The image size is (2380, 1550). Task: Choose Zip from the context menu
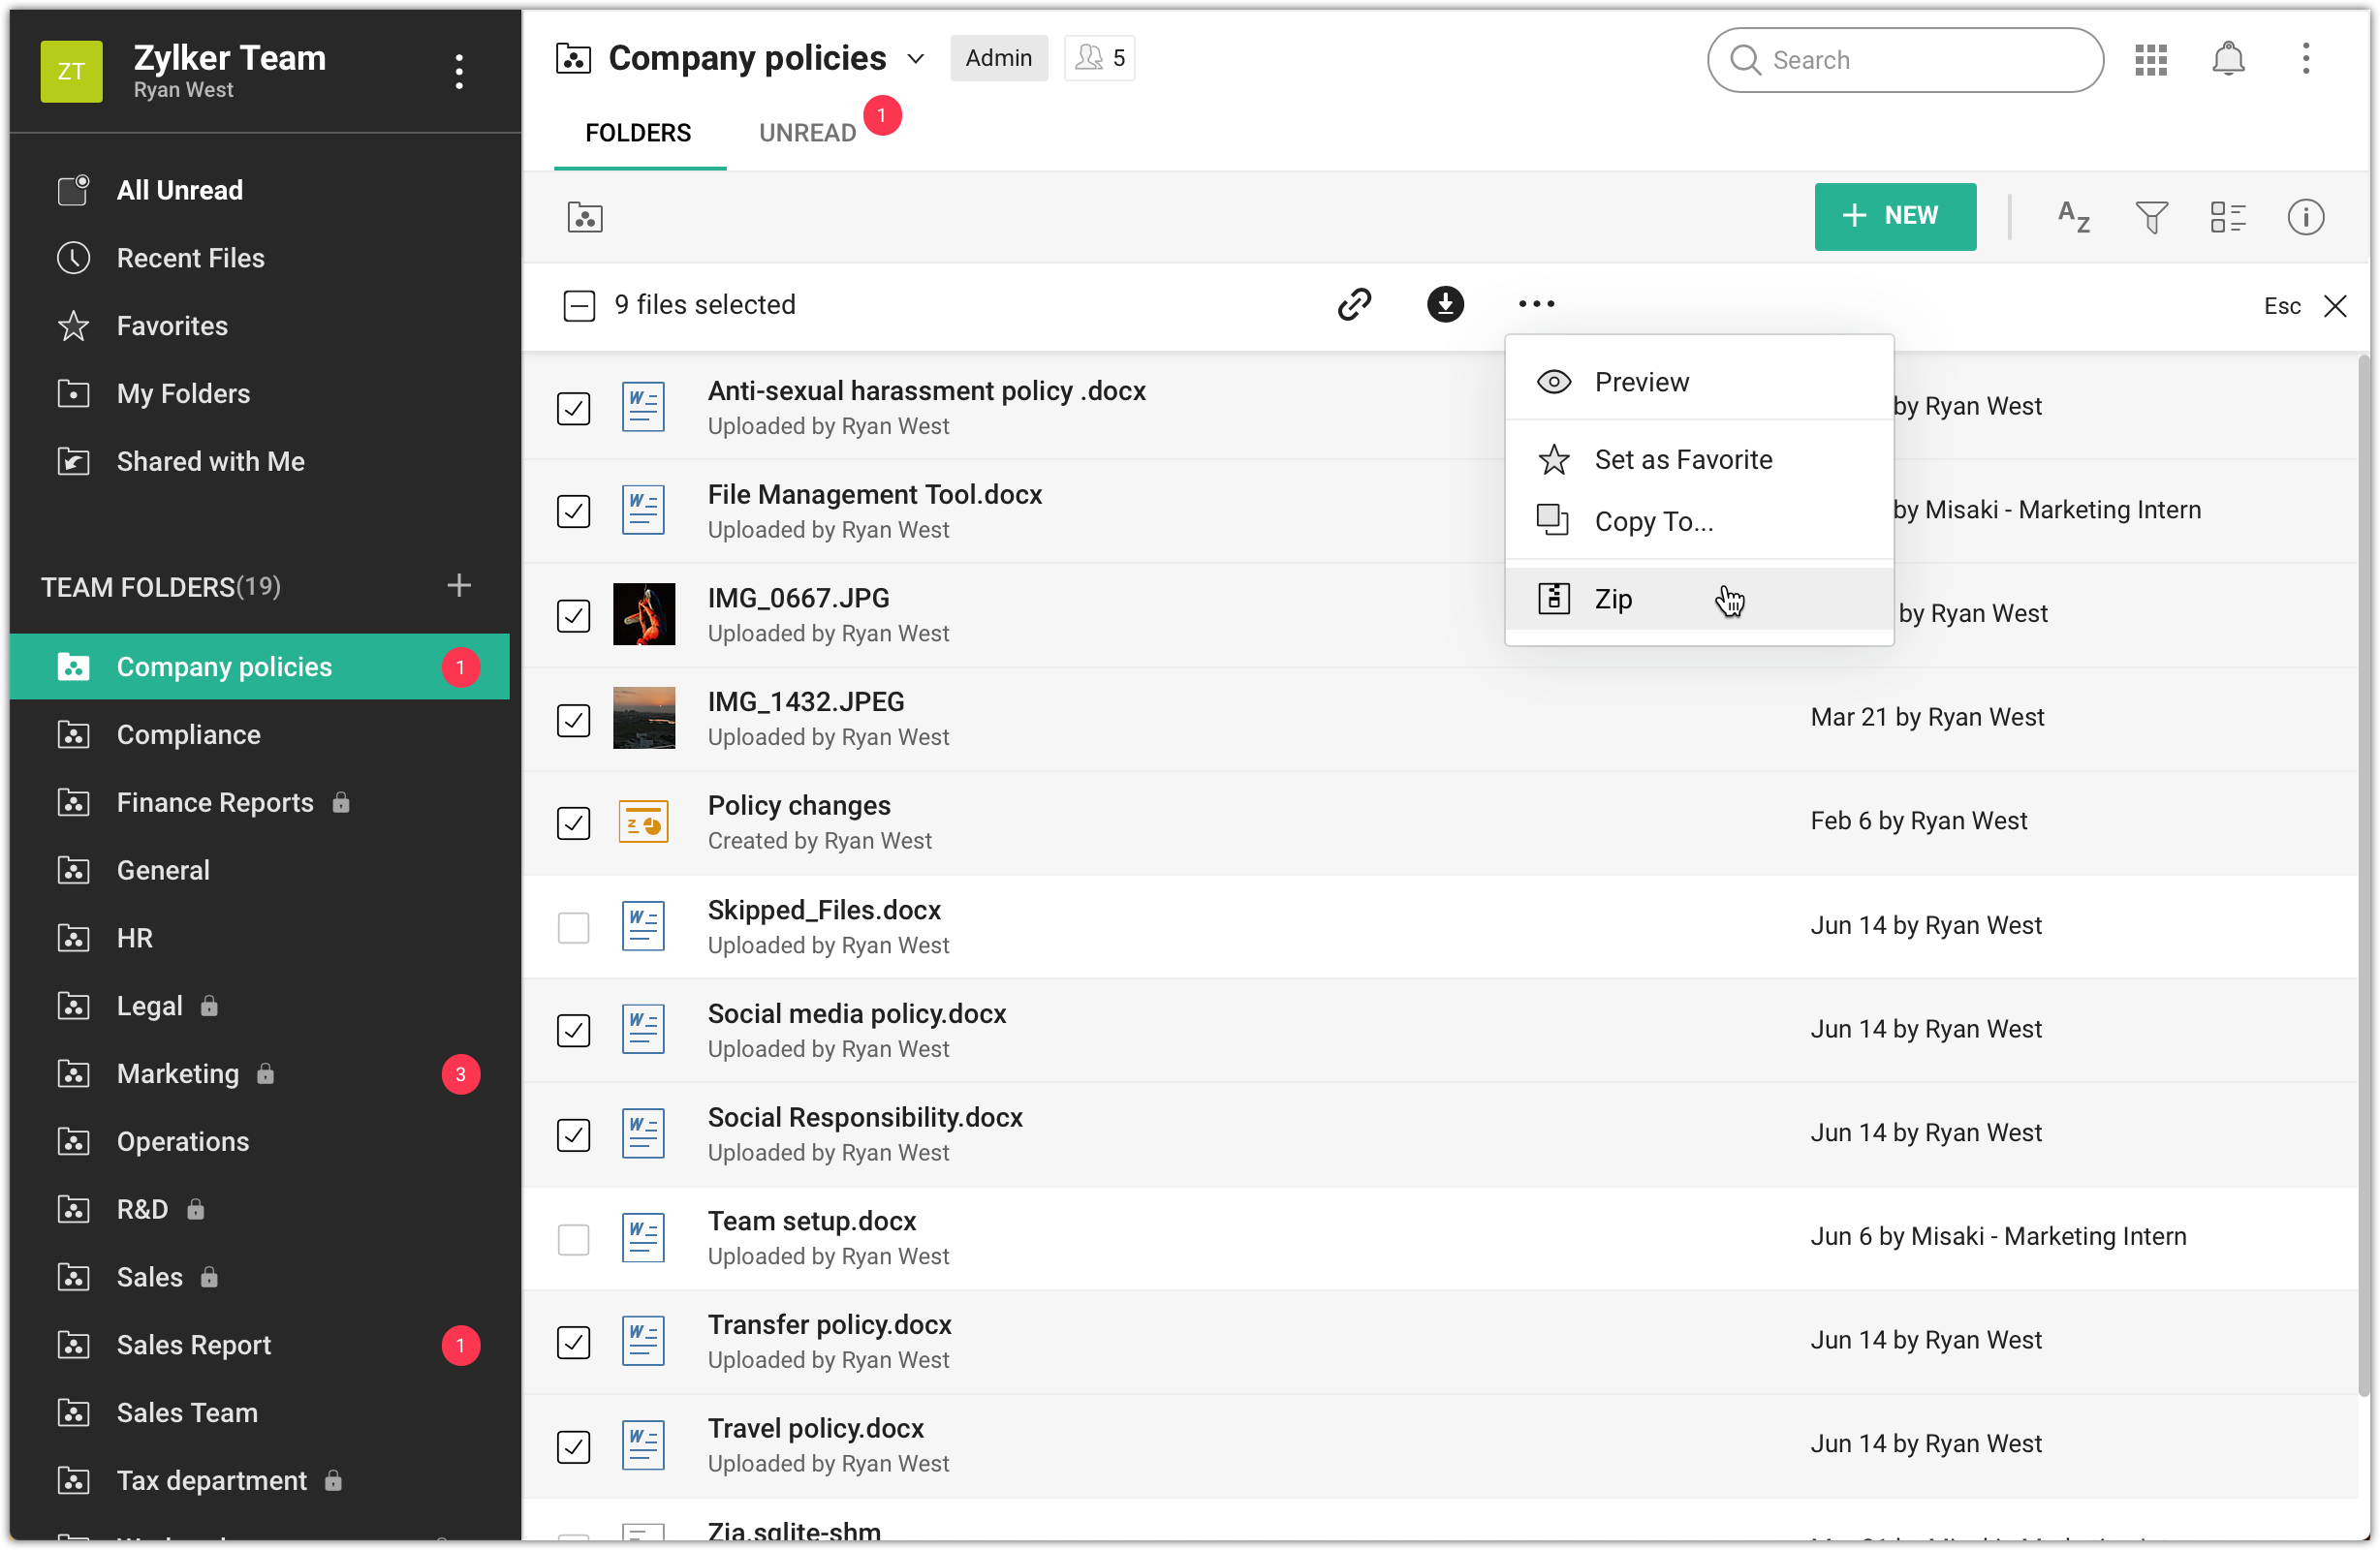coord(1613,599)
